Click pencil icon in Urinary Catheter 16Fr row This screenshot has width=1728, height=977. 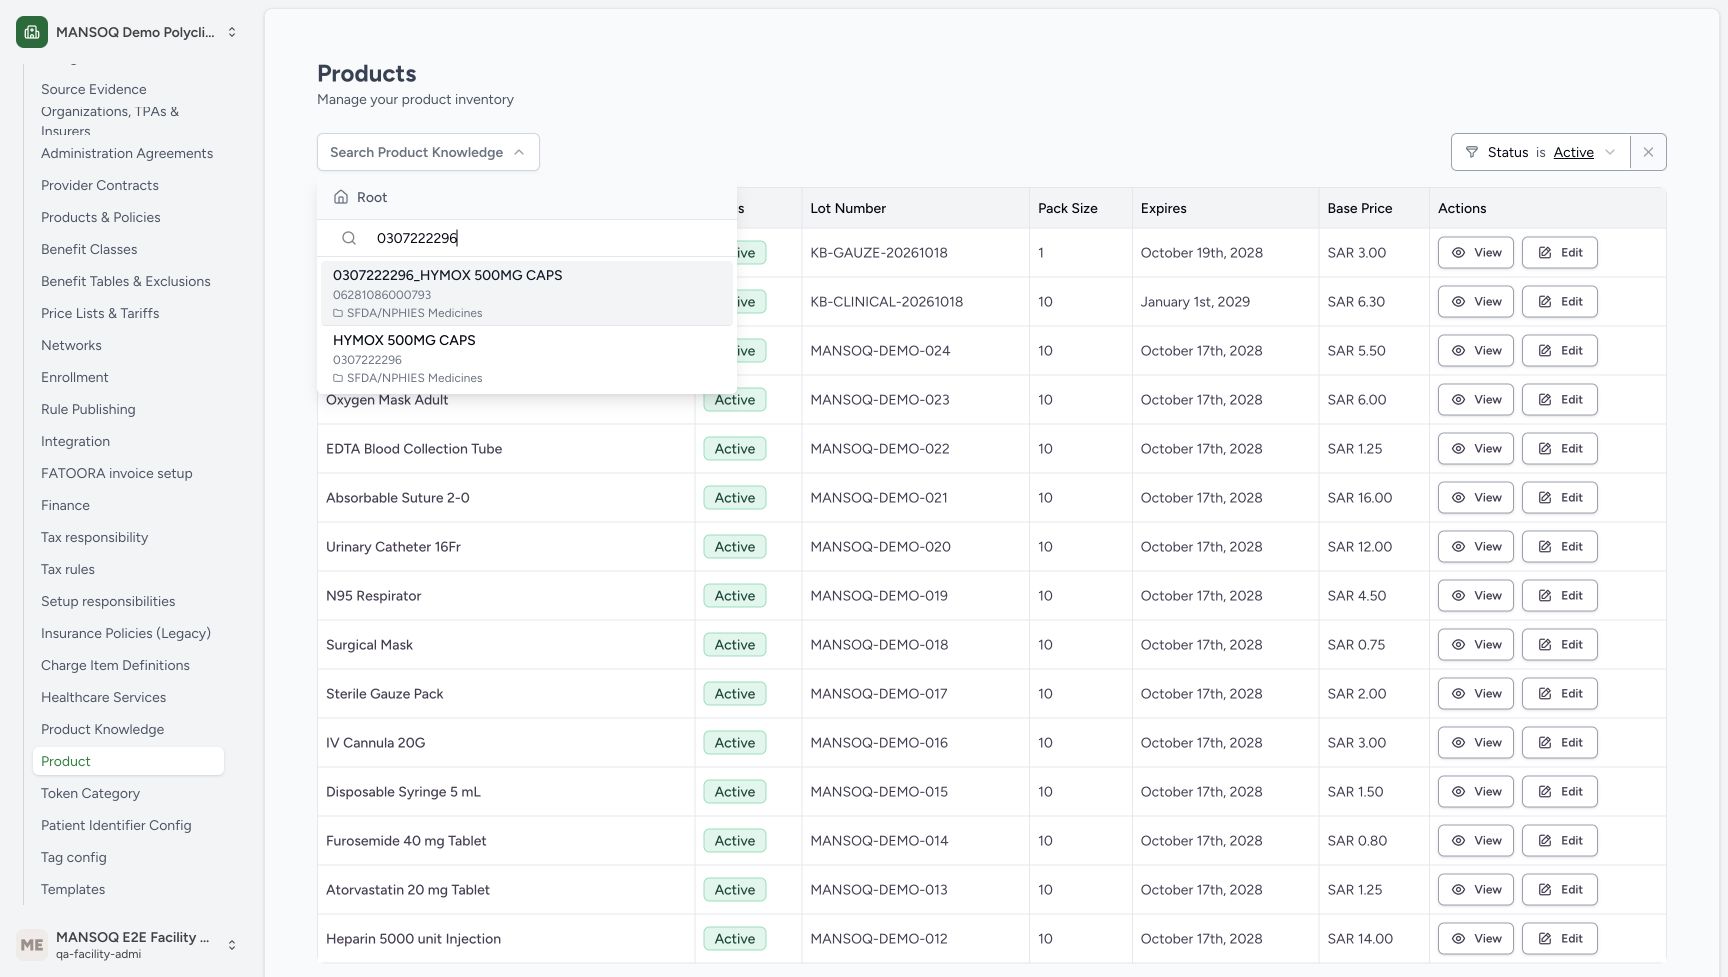point(1544,547)
